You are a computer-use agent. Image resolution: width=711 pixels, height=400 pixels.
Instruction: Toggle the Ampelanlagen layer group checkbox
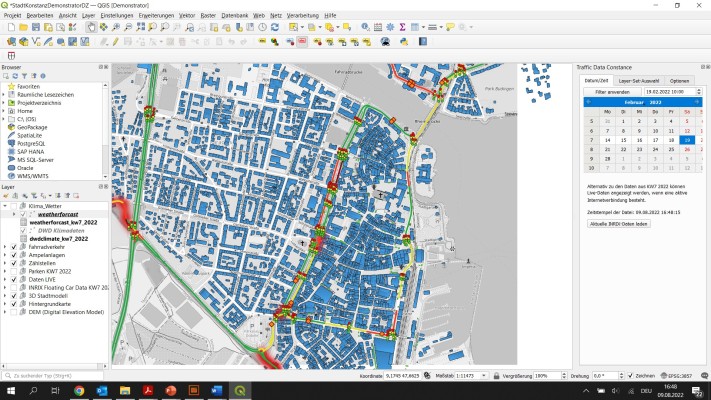click(x=14, y=255)
